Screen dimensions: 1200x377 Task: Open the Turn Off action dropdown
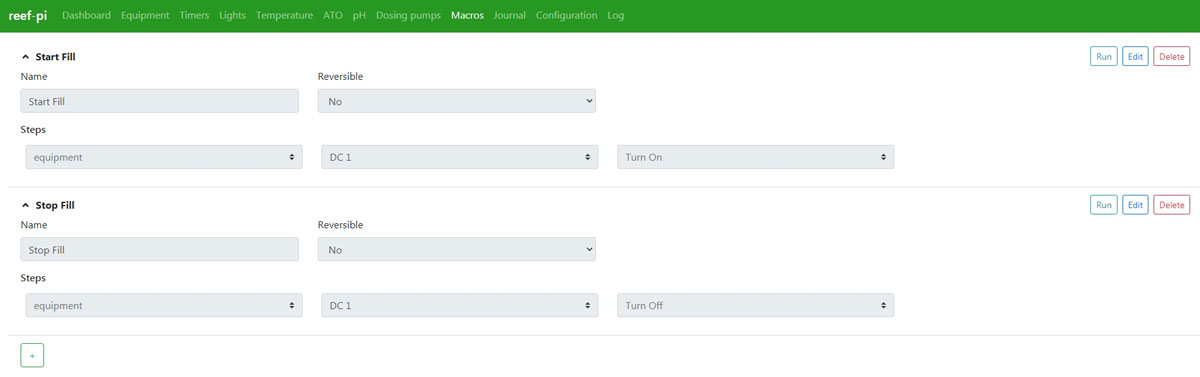click(x=756, y=305)
